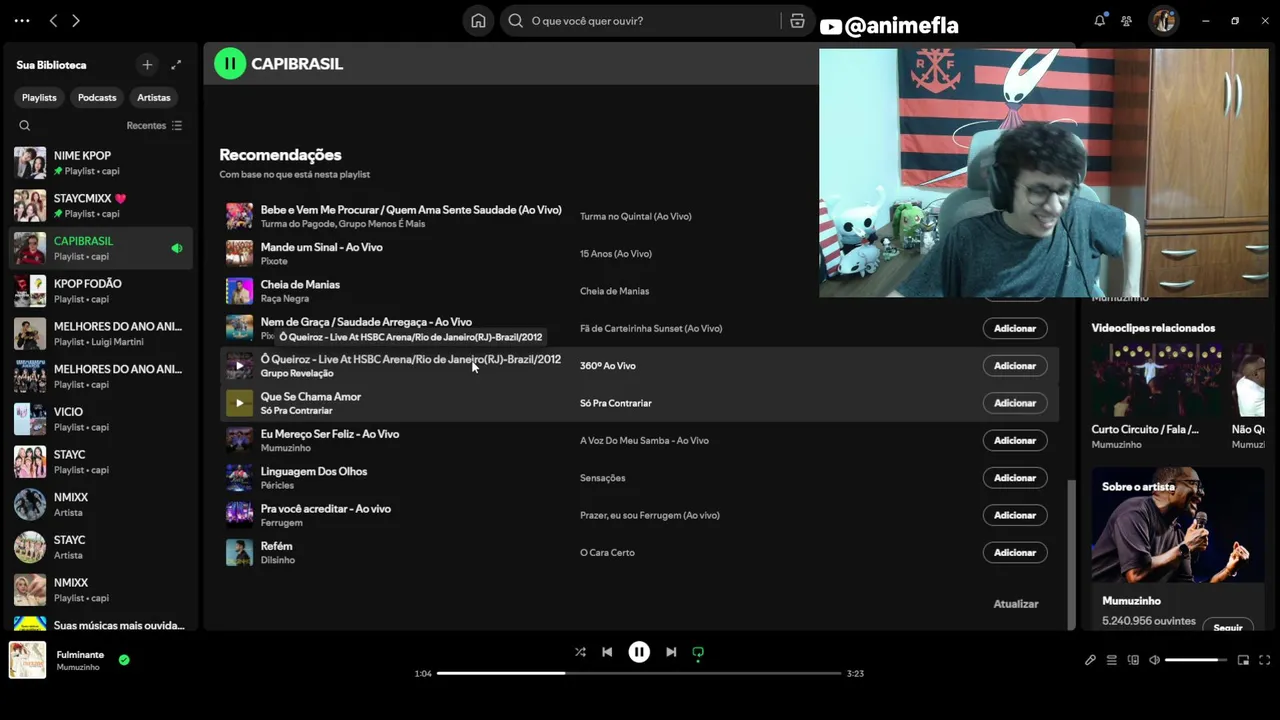Open the miniplayer
The image size is (1280, 720).
pos(1243,660)
